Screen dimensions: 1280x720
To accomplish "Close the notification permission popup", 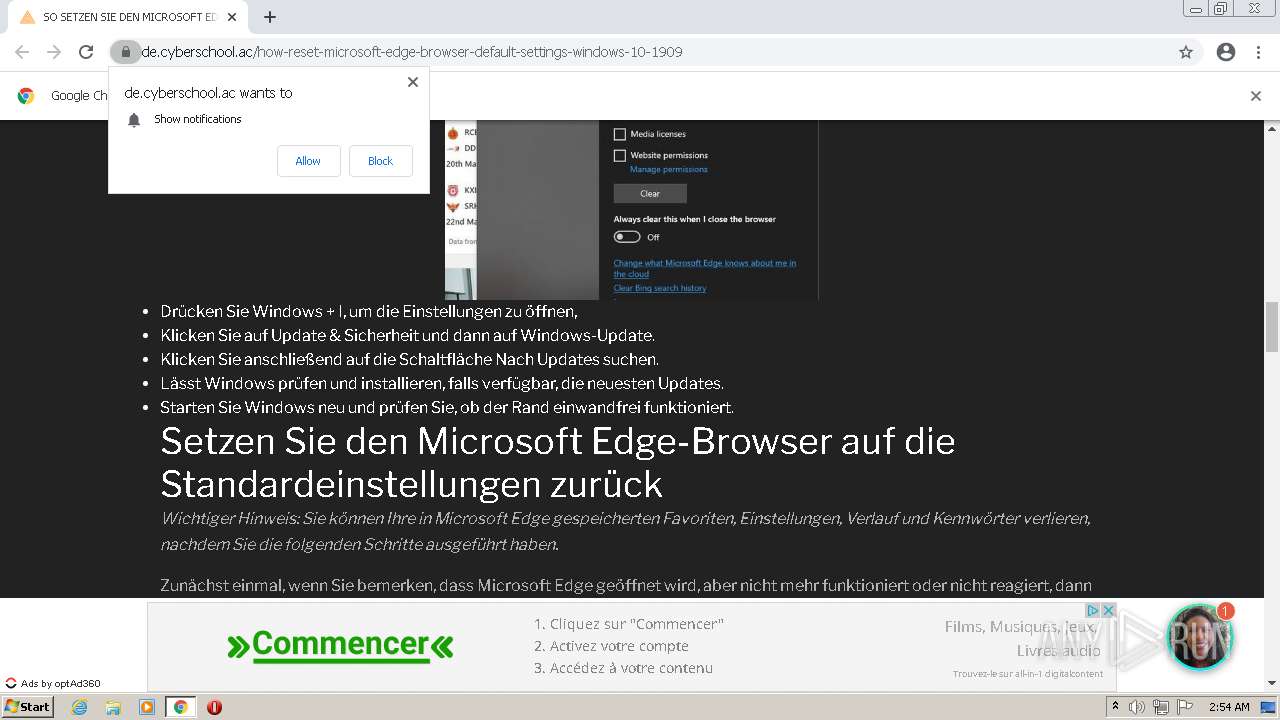I will coord(413,82).
